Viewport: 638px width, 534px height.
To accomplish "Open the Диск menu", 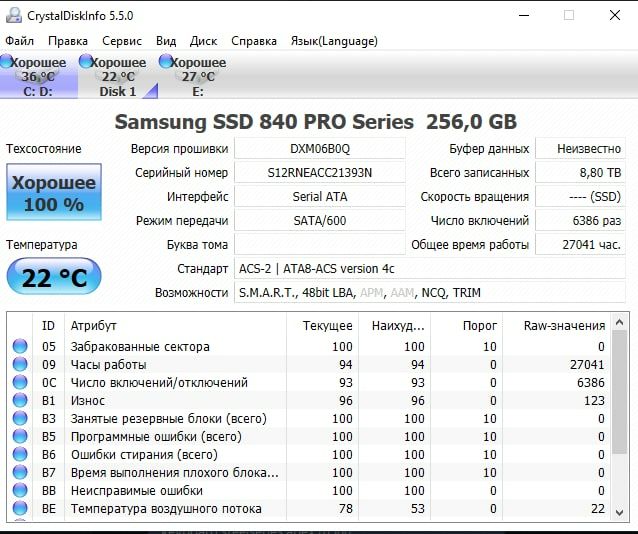I will tap(203, 41).
